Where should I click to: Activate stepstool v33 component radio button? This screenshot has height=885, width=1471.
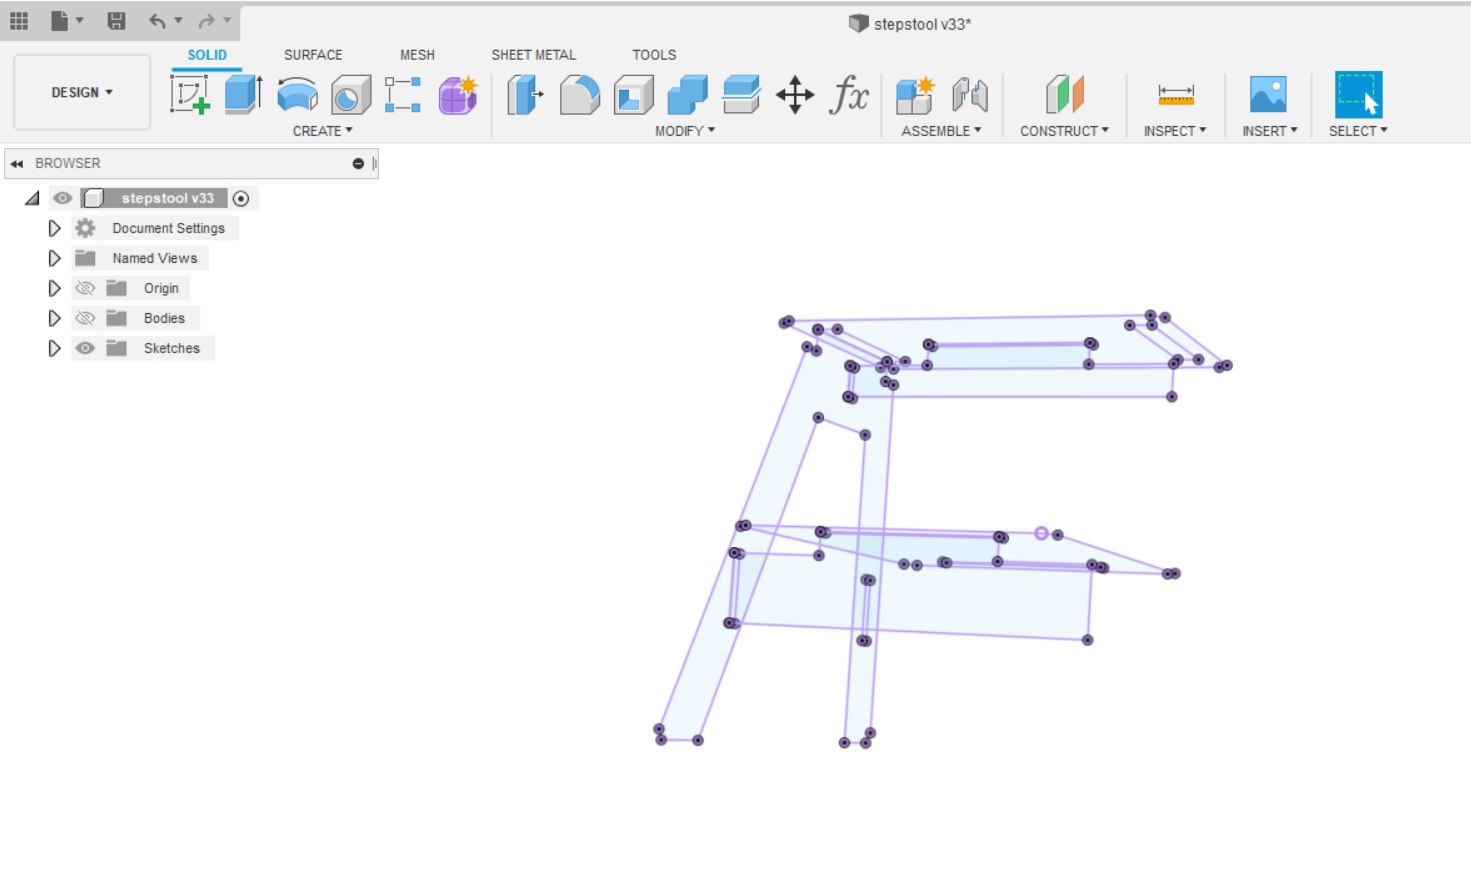[x=241, y=198]
